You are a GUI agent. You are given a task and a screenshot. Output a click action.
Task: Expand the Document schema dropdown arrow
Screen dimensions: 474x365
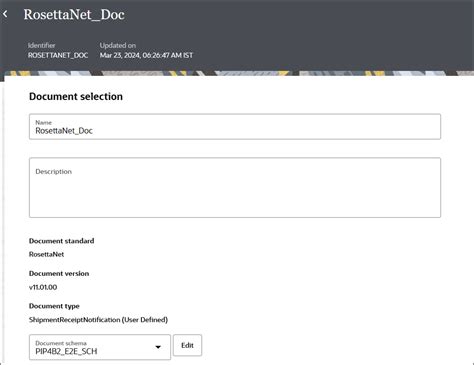(158, 347)
